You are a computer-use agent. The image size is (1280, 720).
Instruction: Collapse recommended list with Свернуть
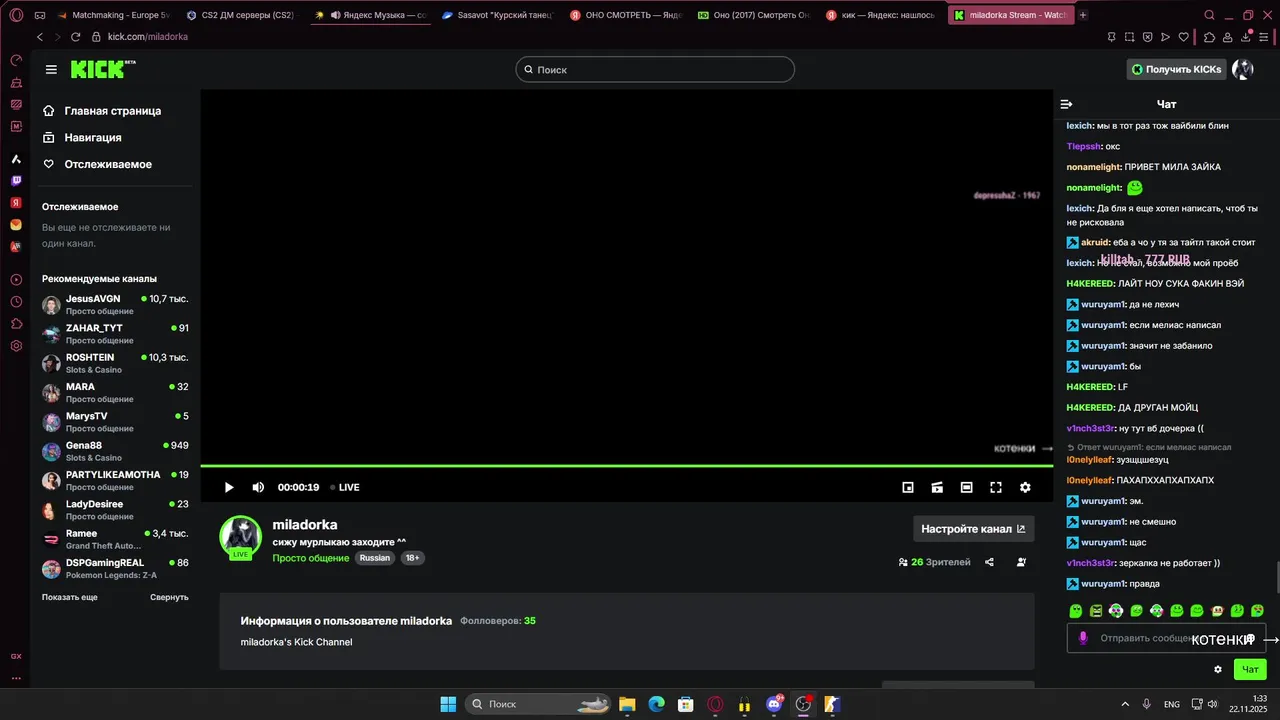coord(169,597)
